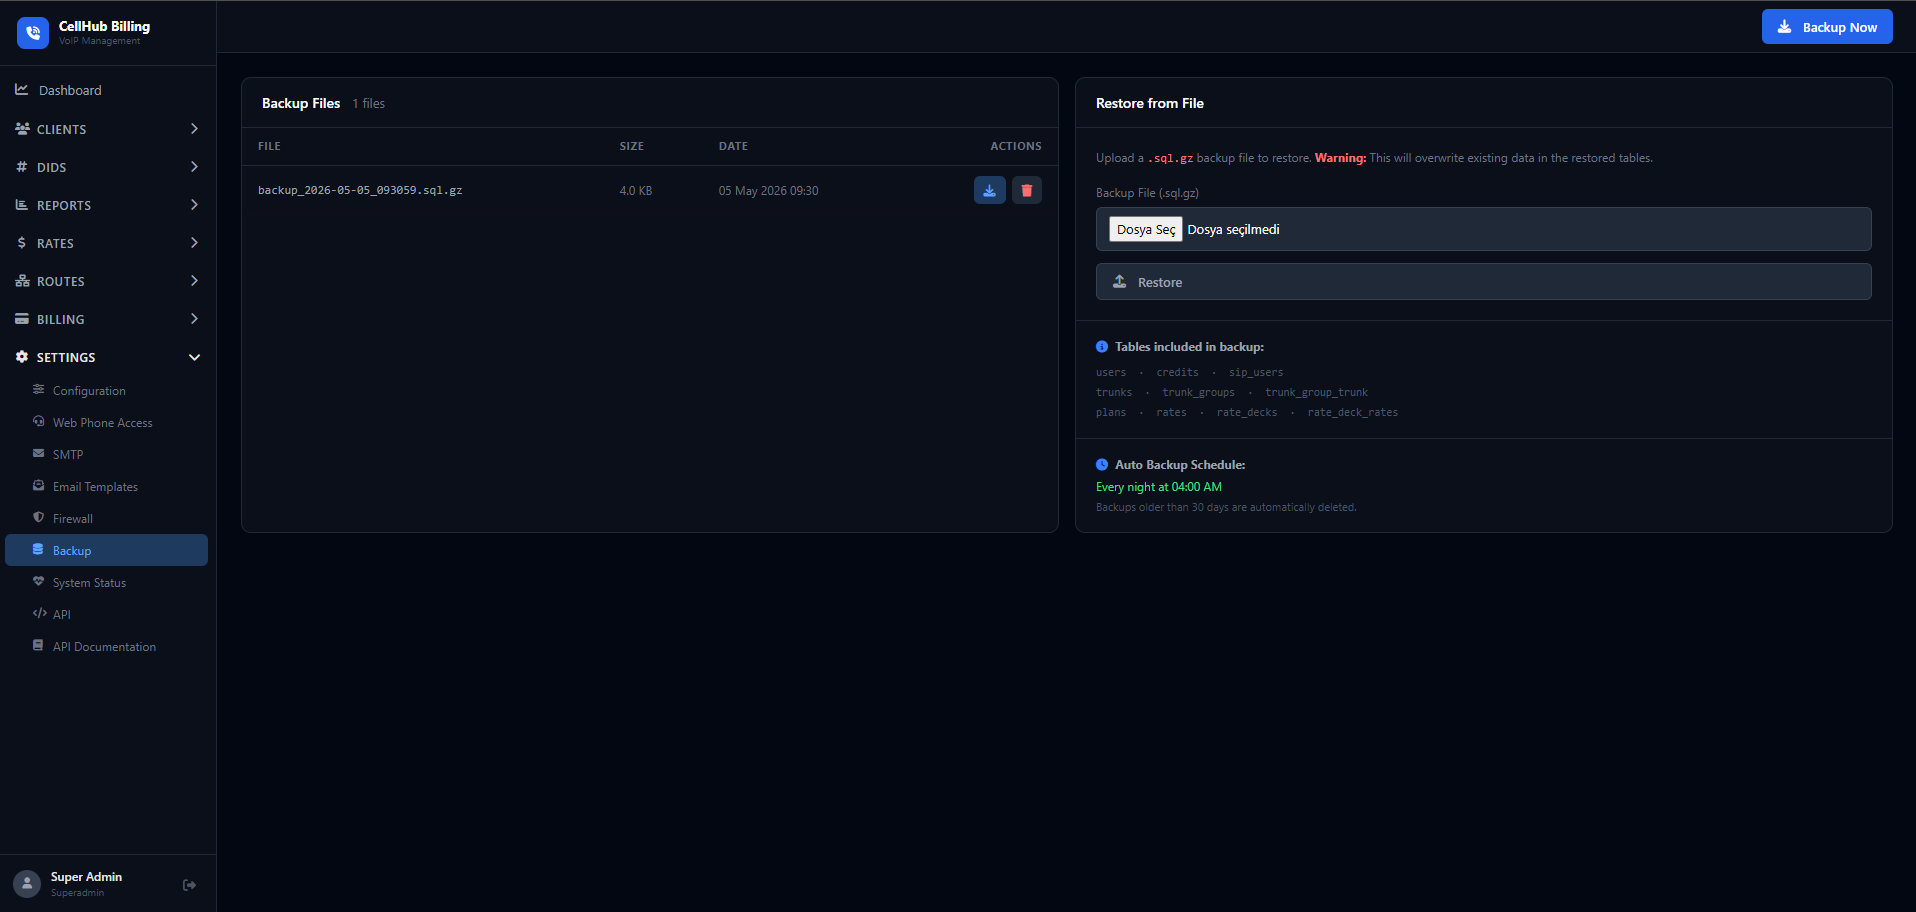Expand the REPORTS chevron
This screenshot has height=912, width=1916.
coord(194,205)
